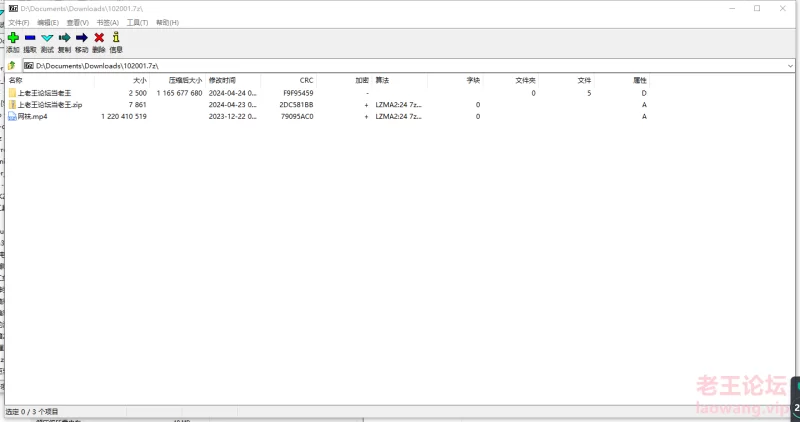This screenshot has height=422, width=800.
Task: Click the Test (测试) toolbar icon
Action: [x=47, y=38]
